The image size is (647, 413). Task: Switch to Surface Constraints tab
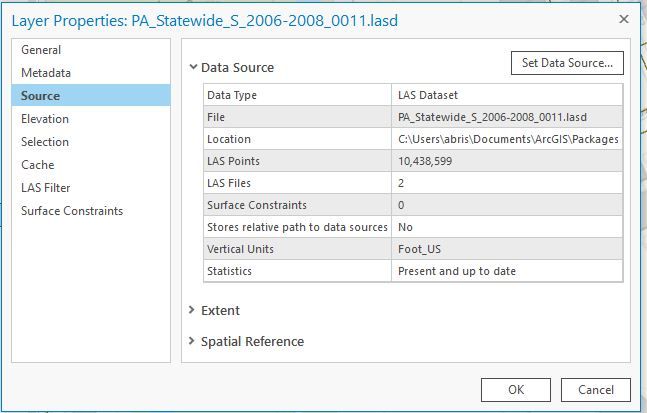[72, 211]
